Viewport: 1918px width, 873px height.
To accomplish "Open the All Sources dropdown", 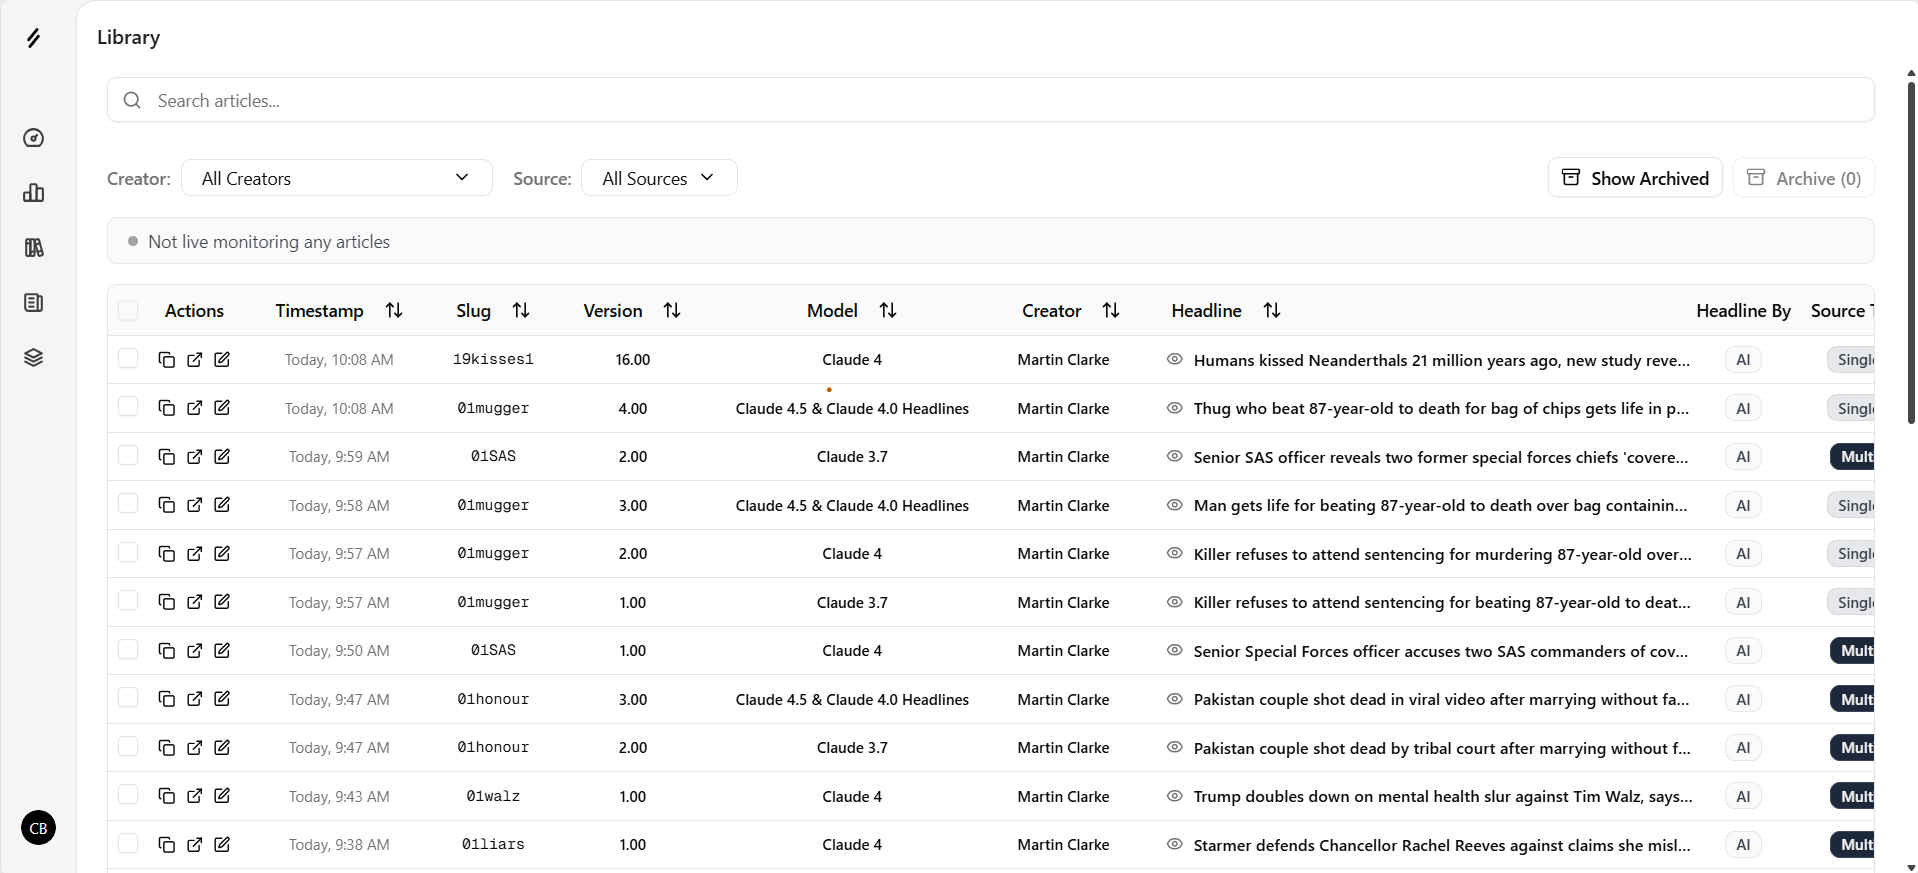I will (659, 178).
